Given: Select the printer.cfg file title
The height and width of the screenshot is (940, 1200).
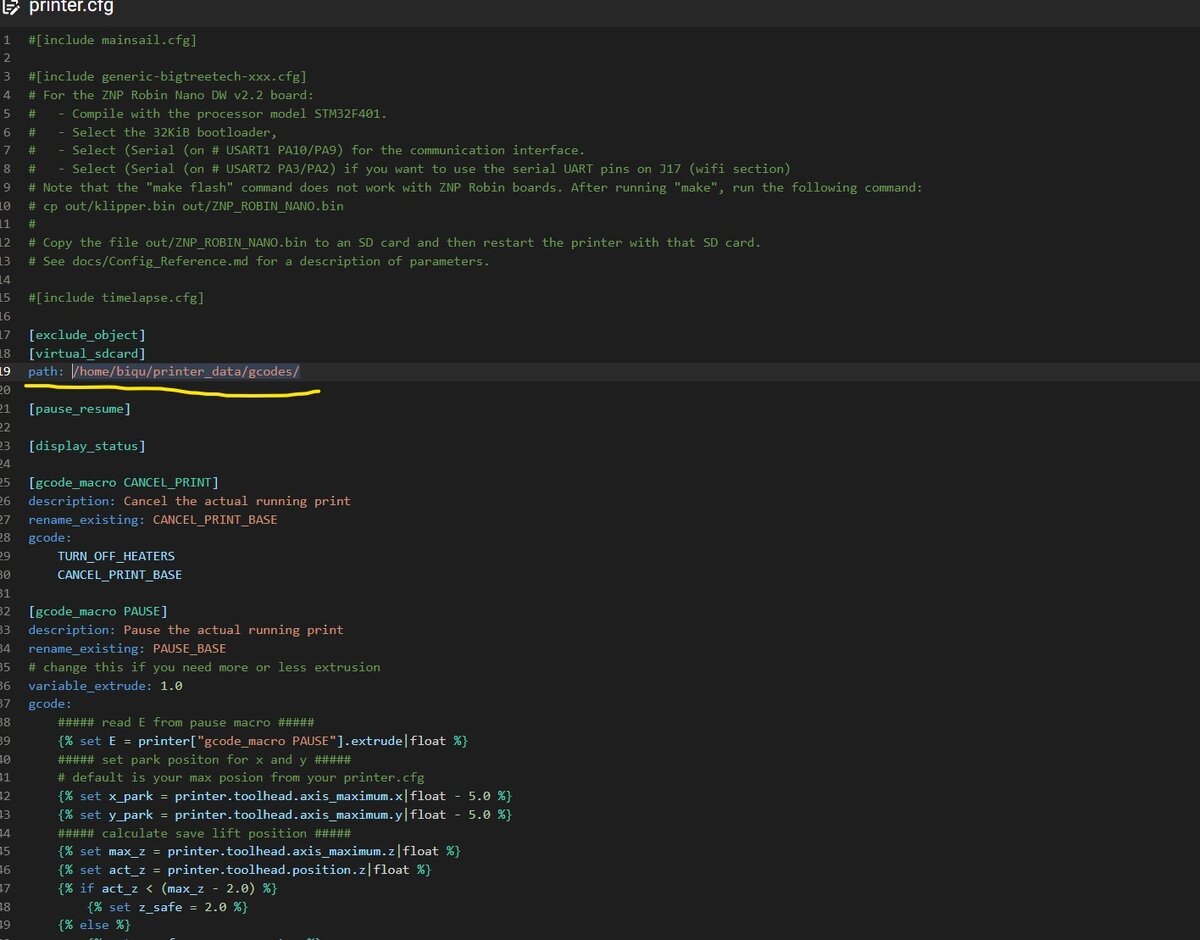Looking at the screenshot, I should [x=72, y=7].
